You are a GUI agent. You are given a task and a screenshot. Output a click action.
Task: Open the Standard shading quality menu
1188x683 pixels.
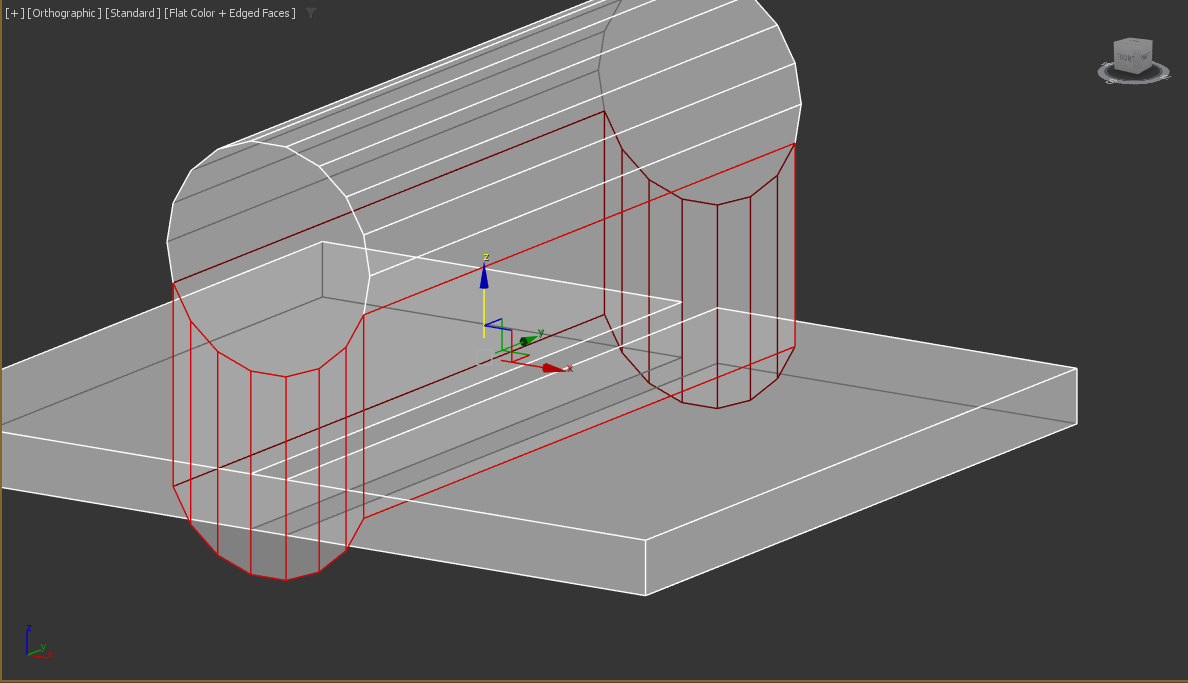coord(133,13)
